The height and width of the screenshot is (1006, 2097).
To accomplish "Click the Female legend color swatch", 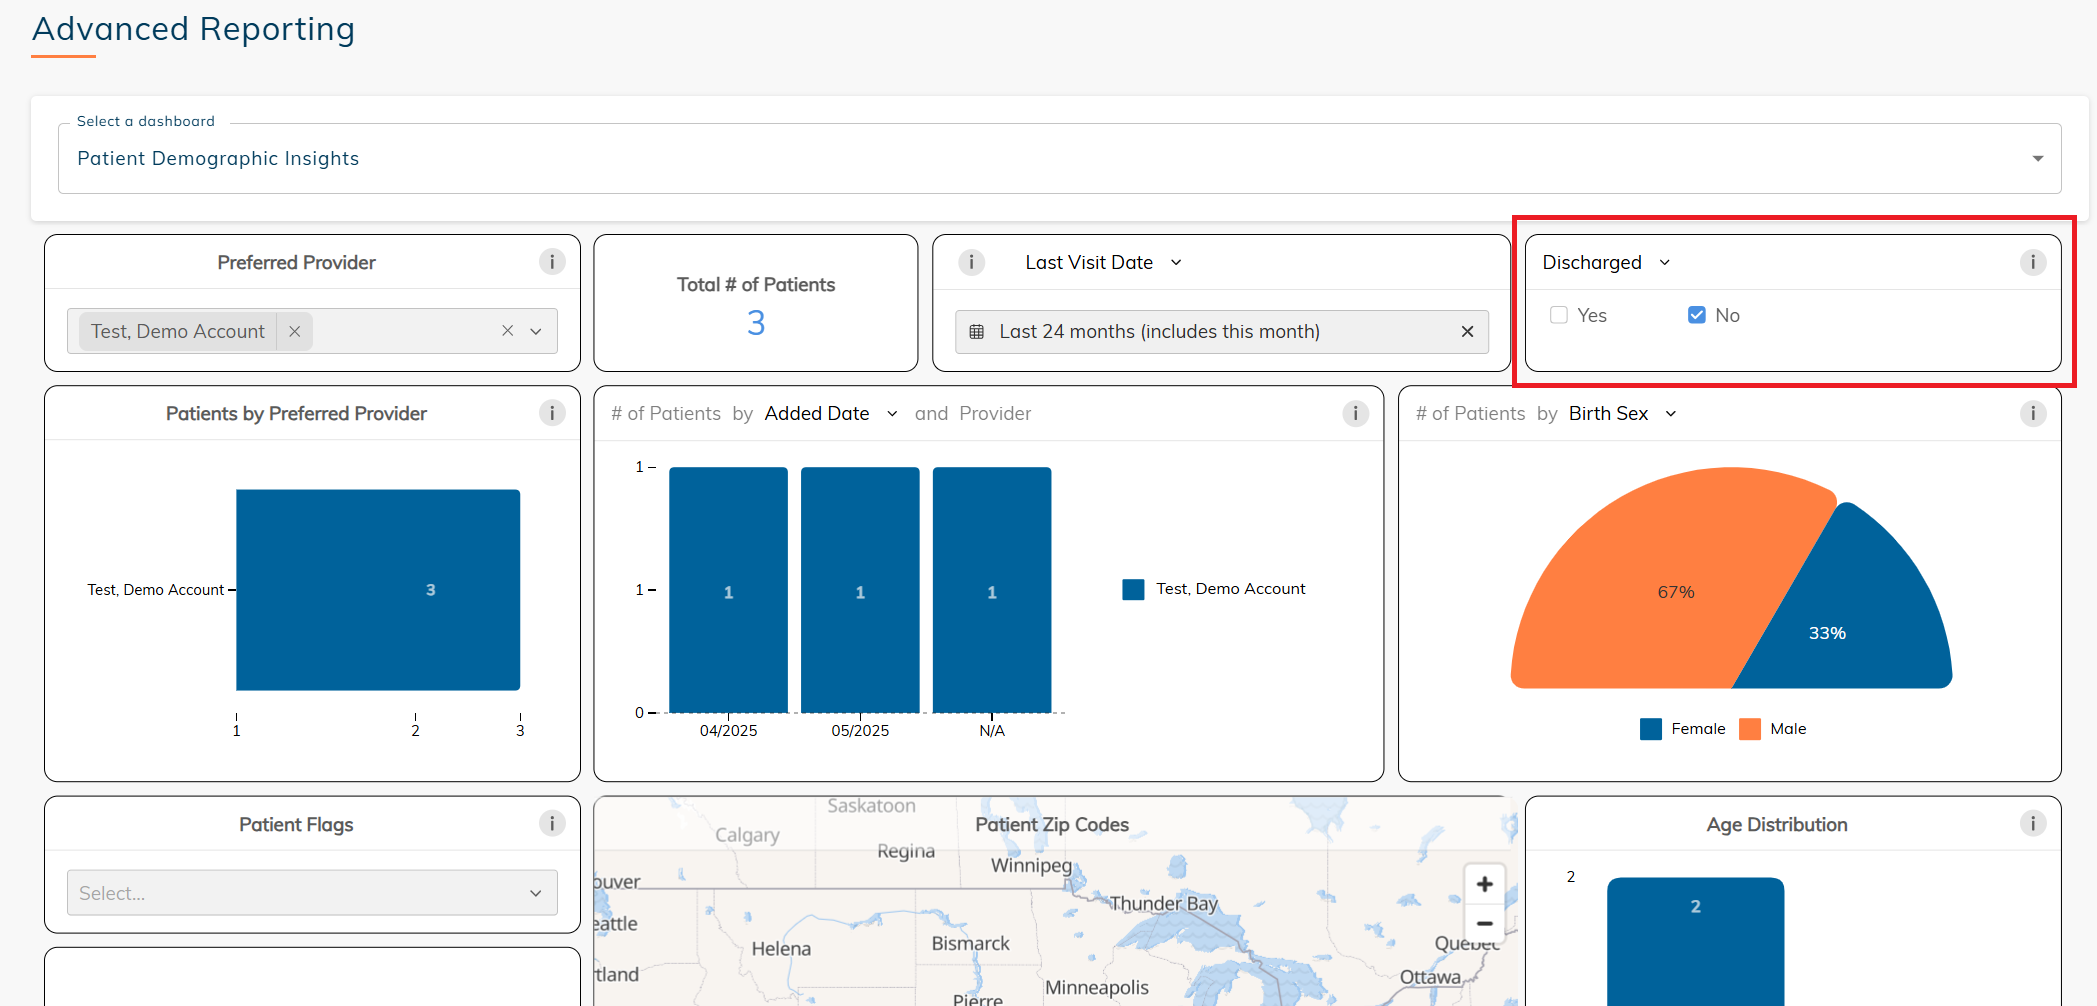I will pos(1651,729).
